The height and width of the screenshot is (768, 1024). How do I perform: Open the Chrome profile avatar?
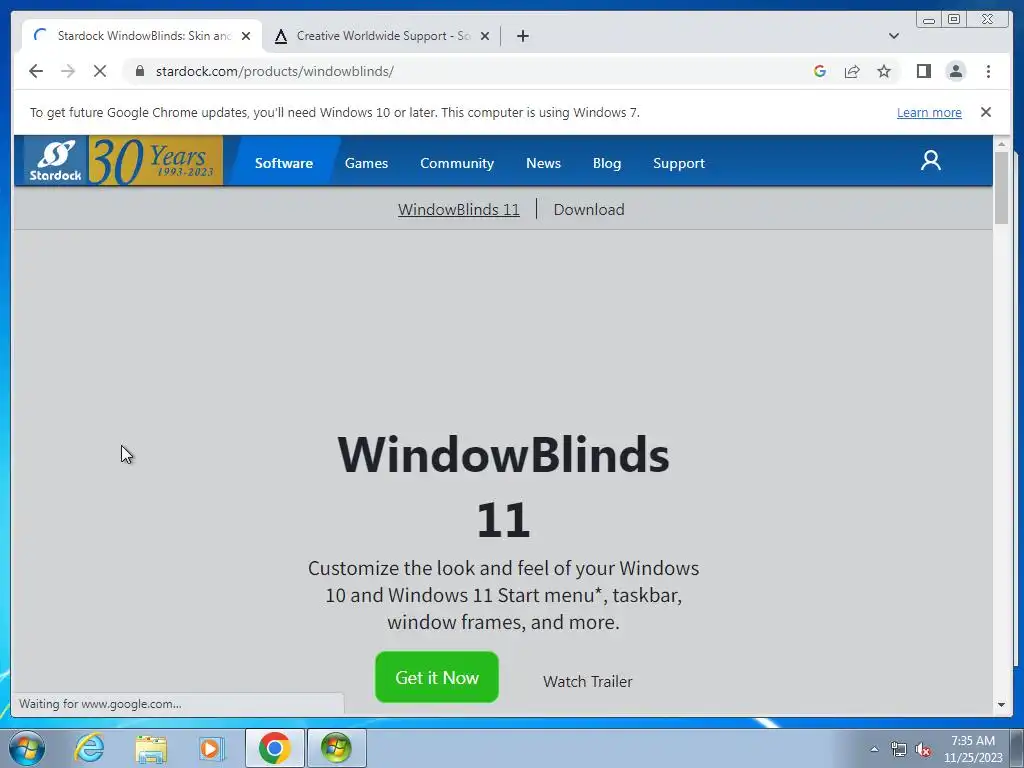point(955,71)
